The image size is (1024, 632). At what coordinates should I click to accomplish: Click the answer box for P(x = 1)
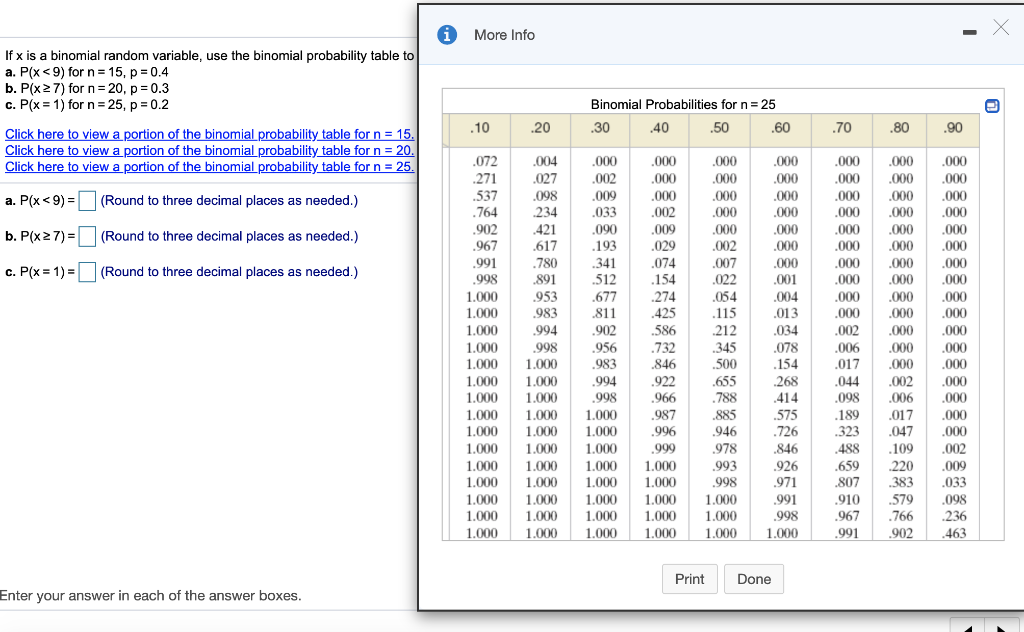[86, 271]
